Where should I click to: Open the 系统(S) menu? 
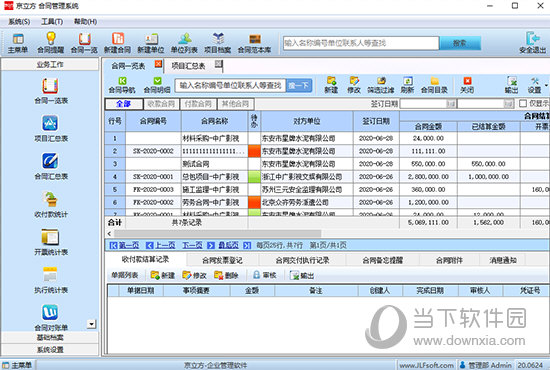click(19, 22)
